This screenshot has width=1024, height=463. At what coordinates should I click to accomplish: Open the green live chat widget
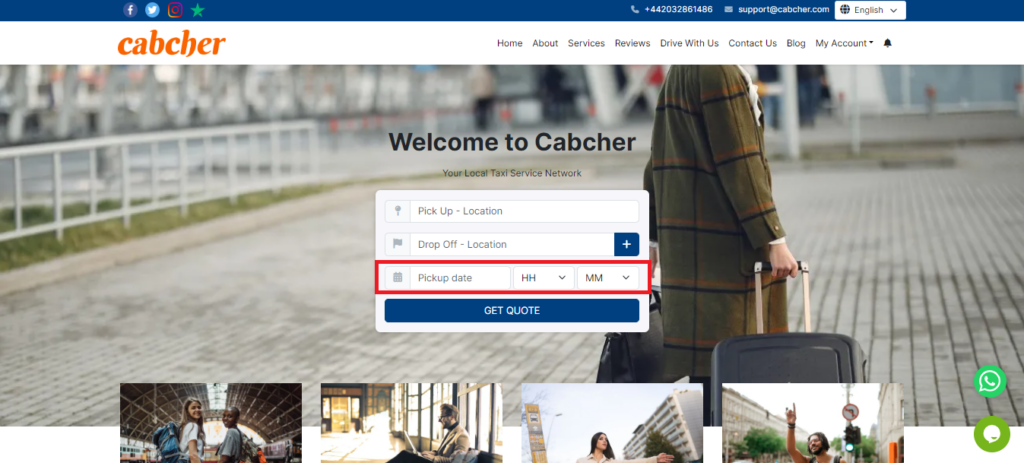click(x=991, y=434)
